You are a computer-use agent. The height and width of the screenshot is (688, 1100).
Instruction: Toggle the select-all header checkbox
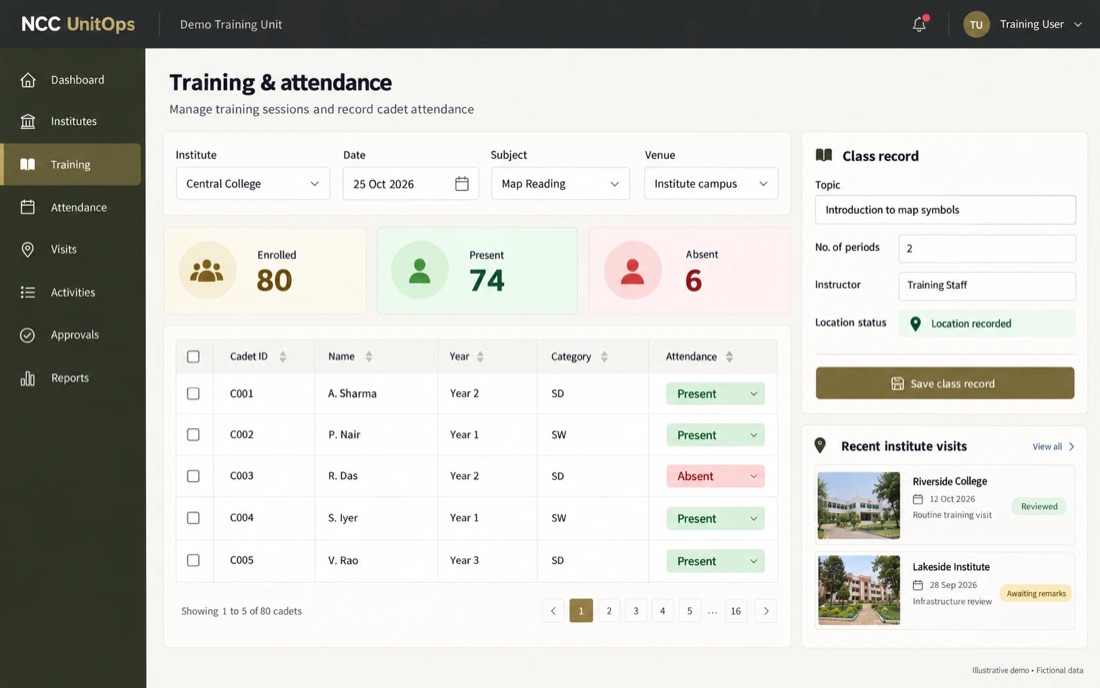point(193,356)
